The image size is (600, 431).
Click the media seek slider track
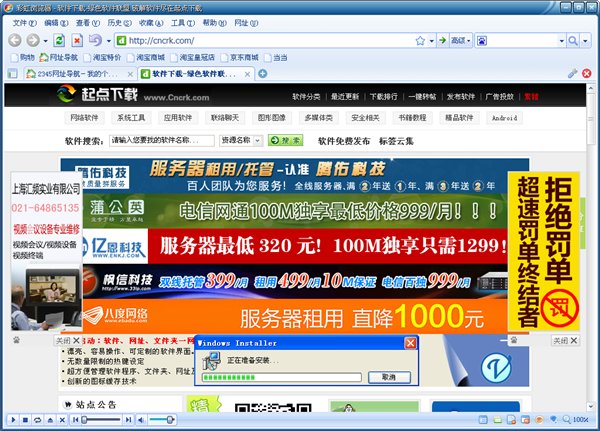[102, 420]
